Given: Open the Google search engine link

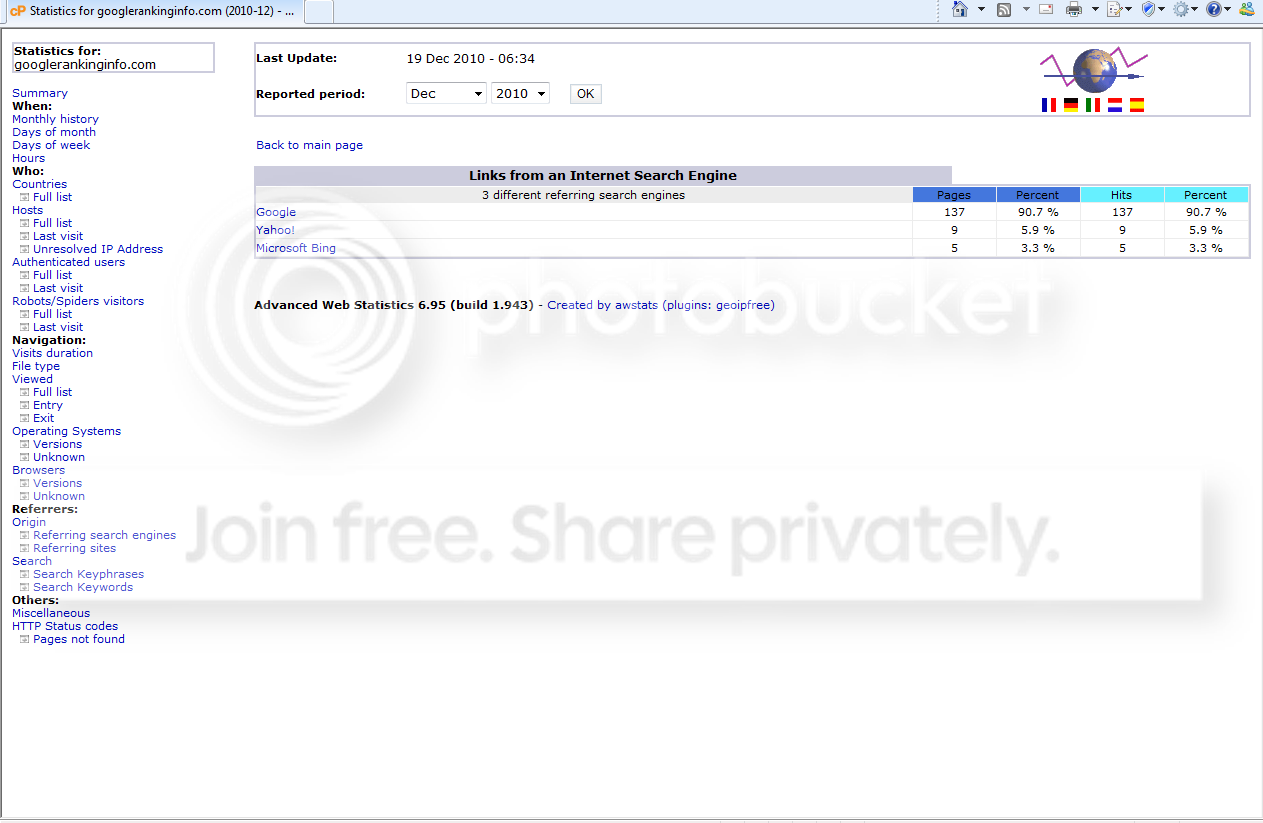Looking at the screenshot, I should point(276,212).
